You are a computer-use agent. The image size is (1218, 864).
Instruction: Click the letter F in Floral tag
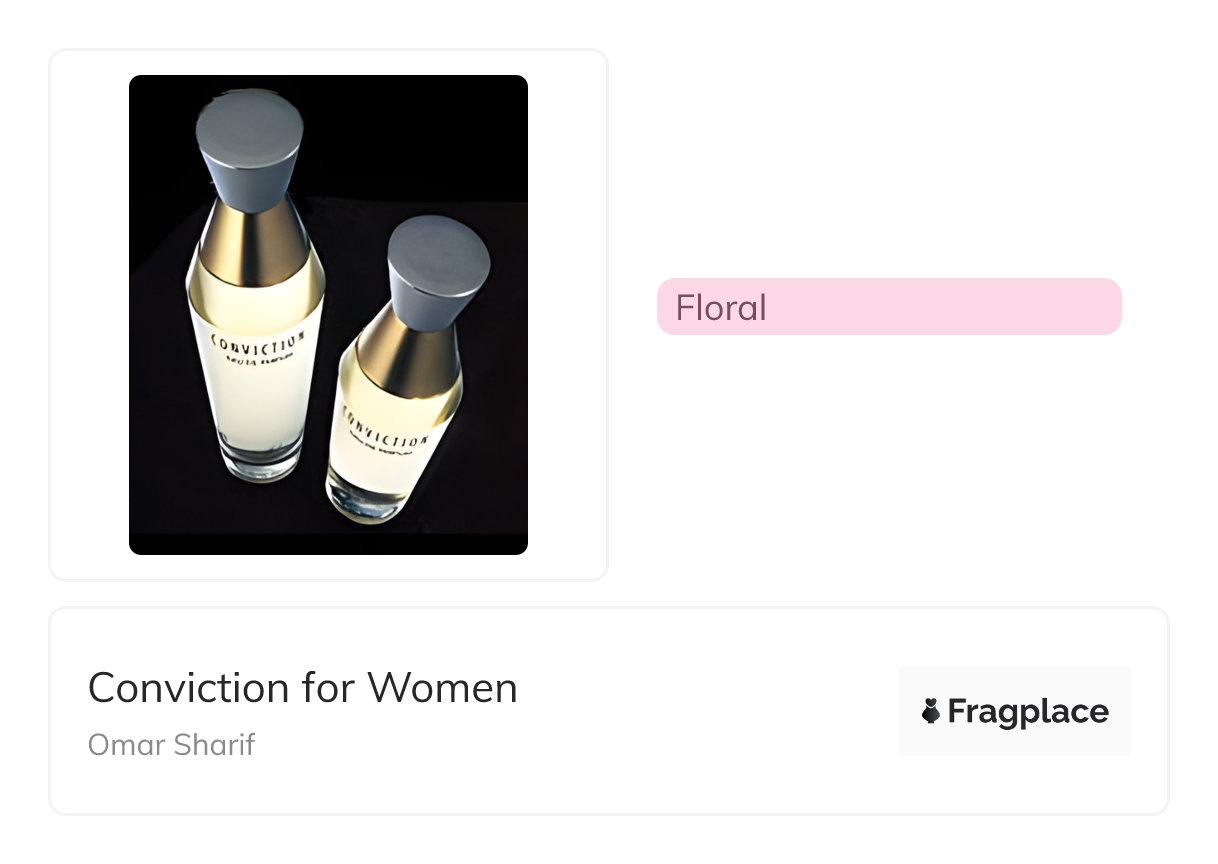pyautogui.click(x=686, y=307)
